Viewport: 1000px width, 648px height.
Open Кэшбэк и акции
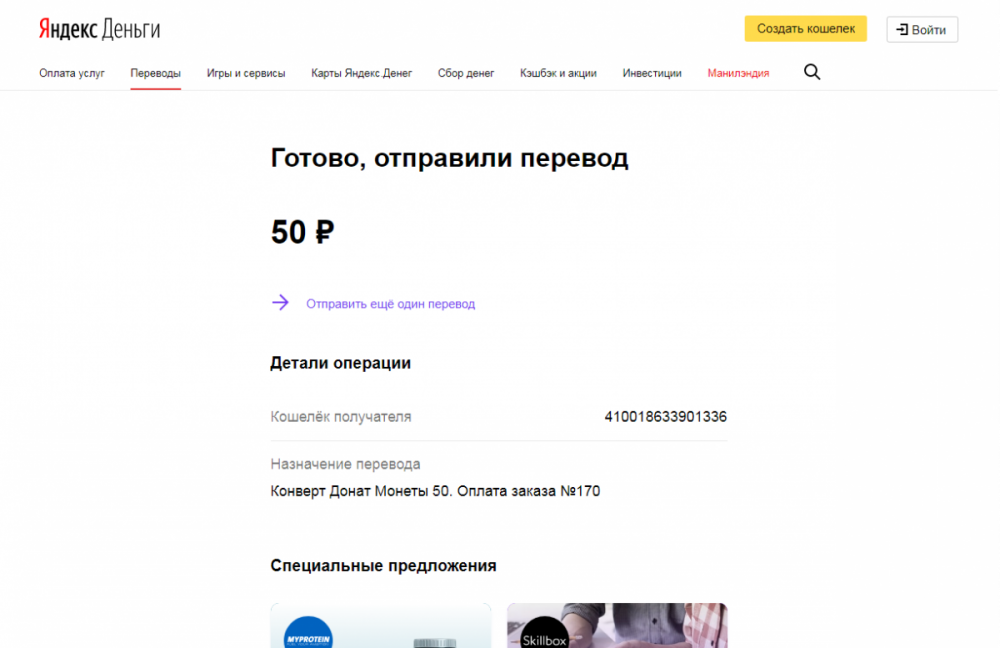pyautogui.click(x=558, y=73)
